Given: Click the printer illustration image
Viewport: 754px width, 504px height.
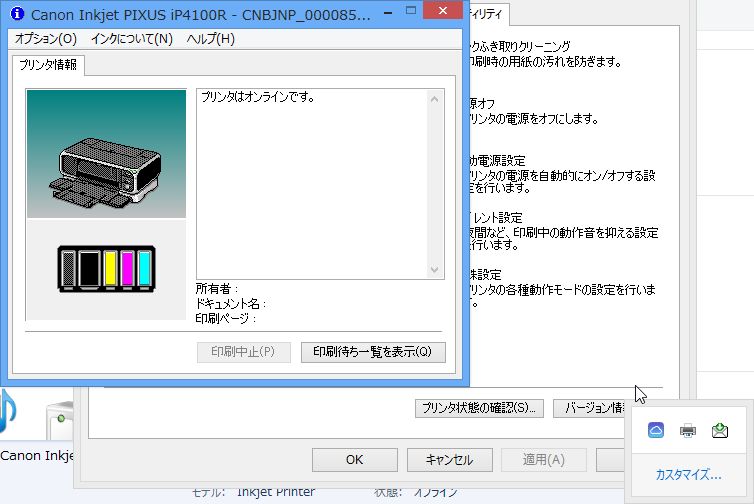Looking at the screenshot, I should point(106,154).
